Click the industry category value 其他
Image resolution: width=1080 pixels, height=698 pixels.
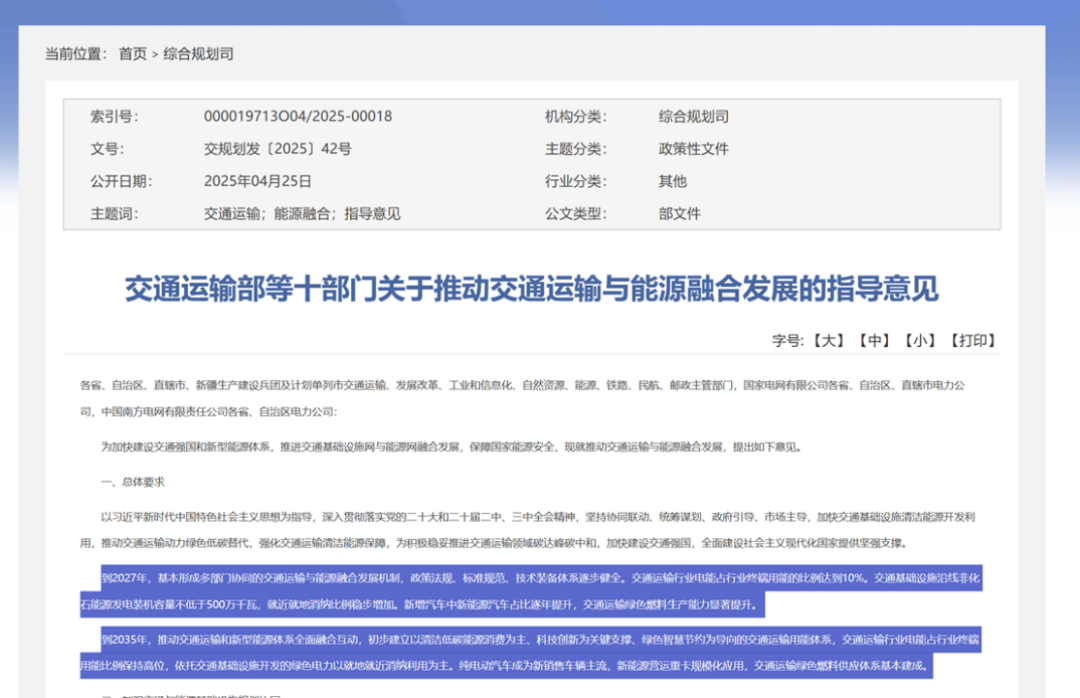point(672,181)
